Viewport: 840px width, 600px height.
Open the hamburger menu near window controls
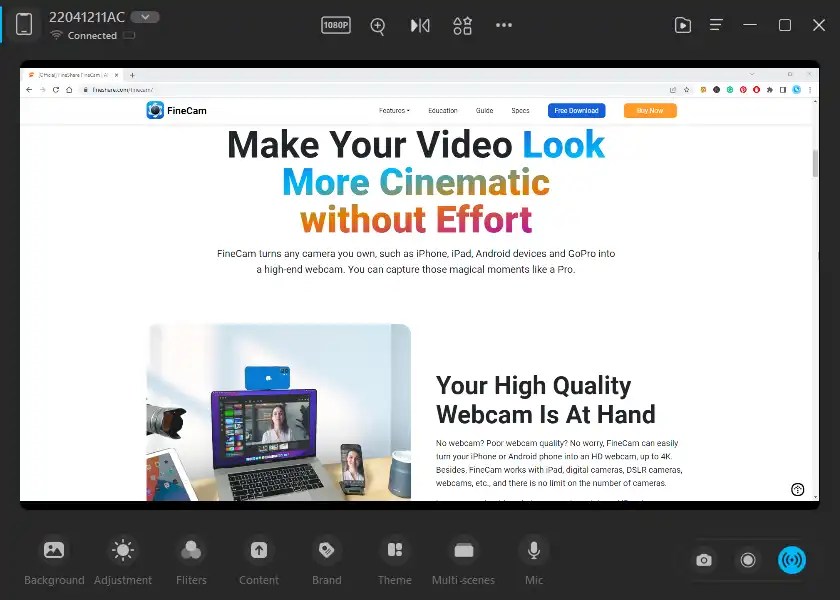pyautogui.click(x=716, y=25)
